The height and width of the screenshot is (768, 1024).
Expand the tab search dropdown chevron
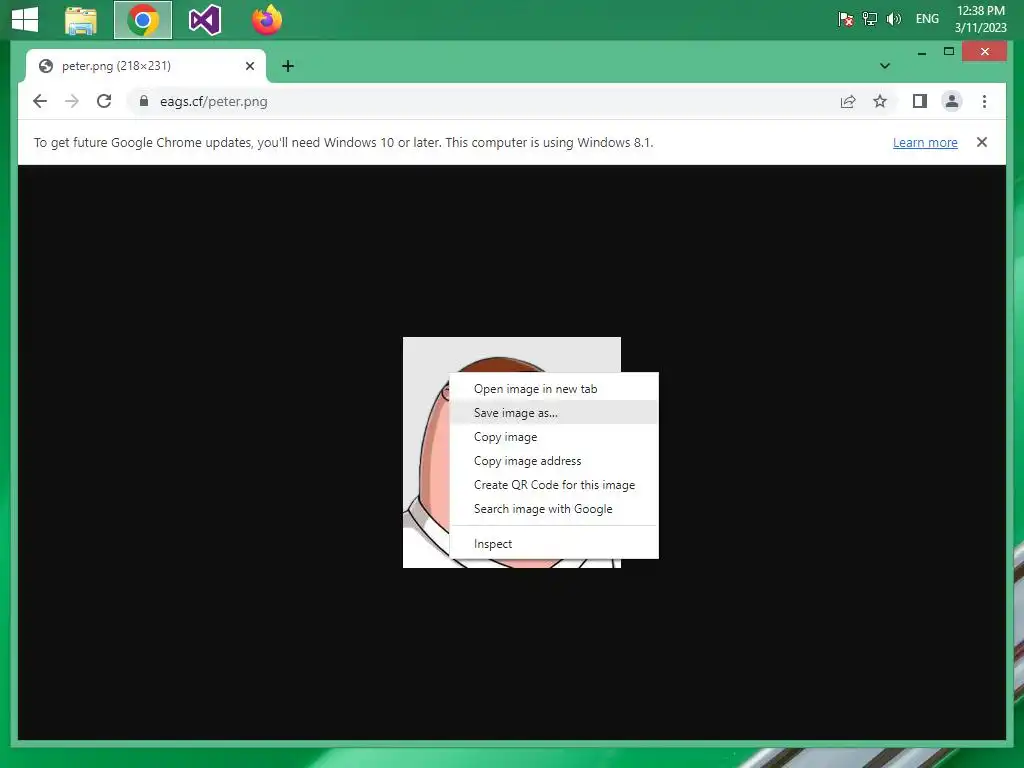pyautogui.click(x=885, y=66)
